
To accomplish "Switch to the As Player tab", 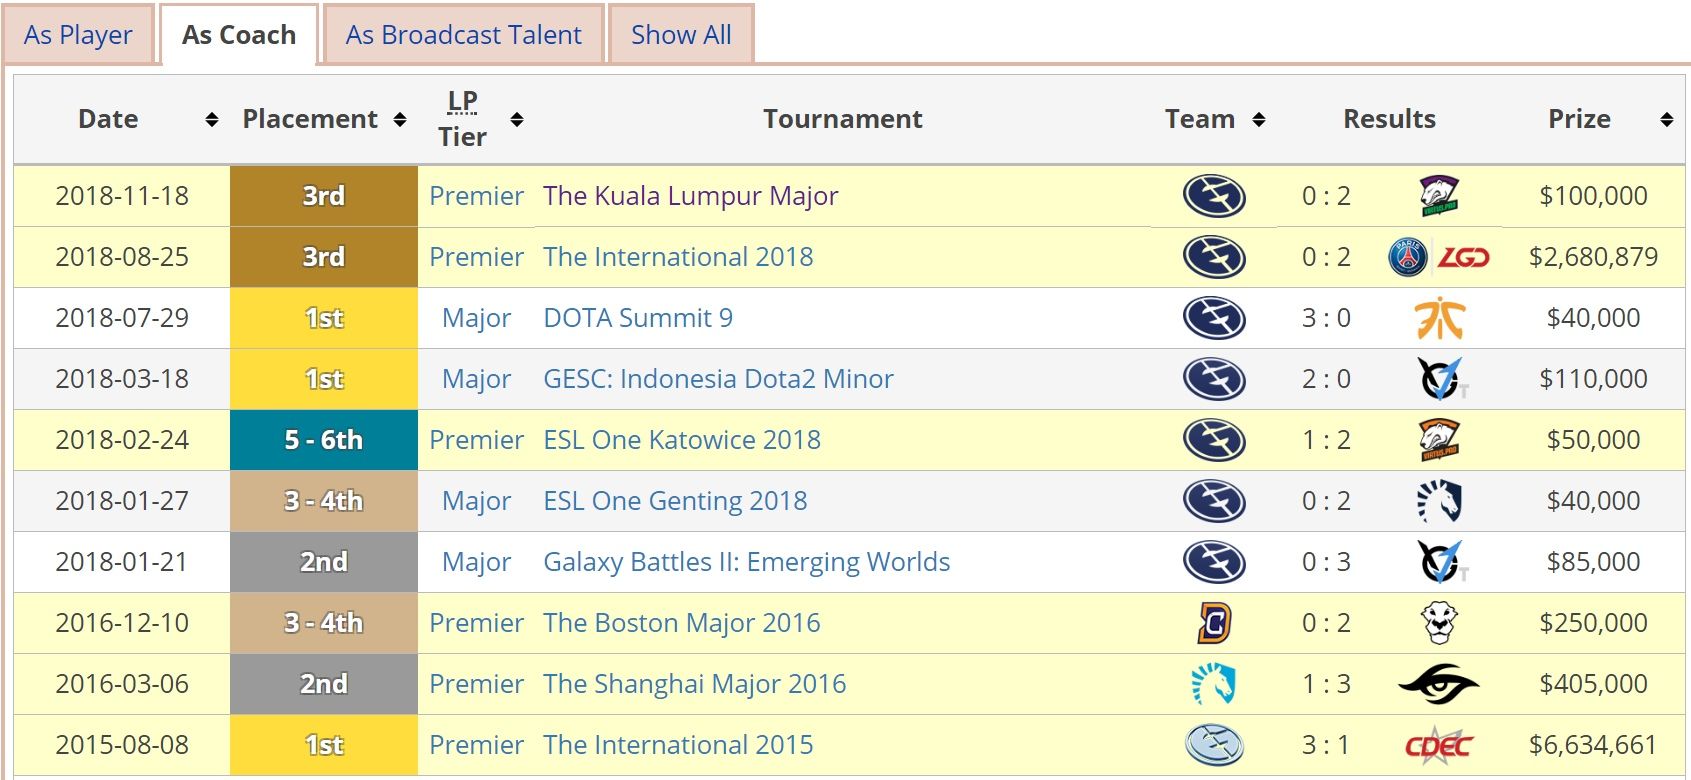I will 78,35.
